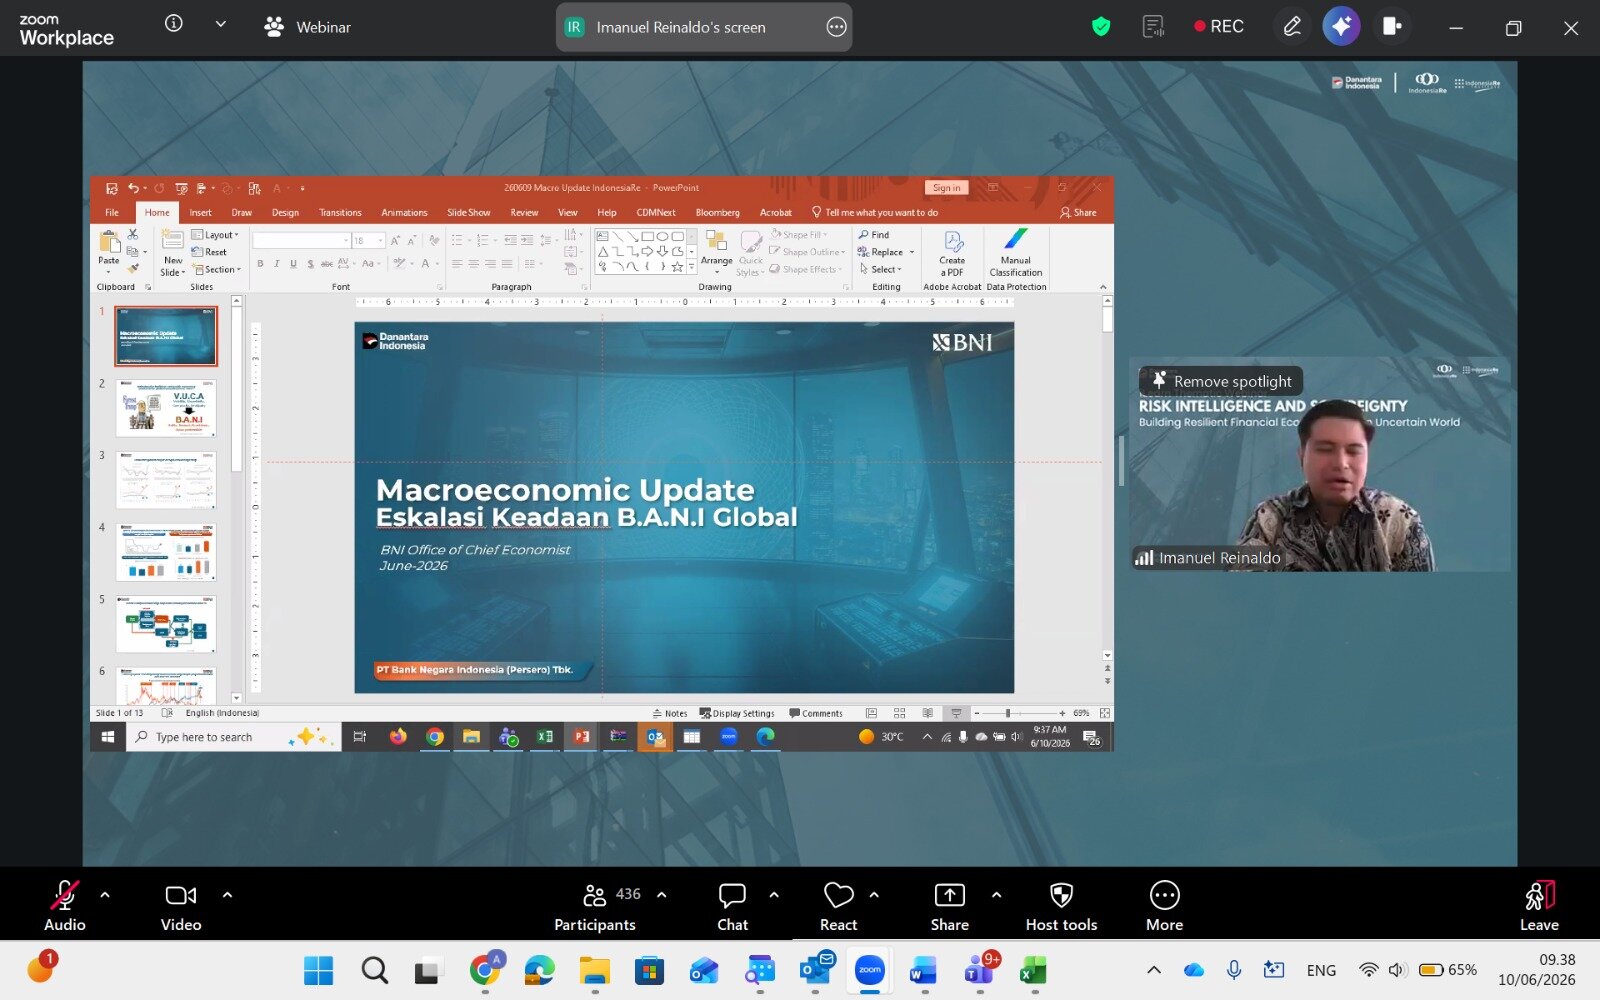Select the Transitions tab in shared PowerPoint
Viewport: 1600px width, 1000px height.
pos(340,212)
